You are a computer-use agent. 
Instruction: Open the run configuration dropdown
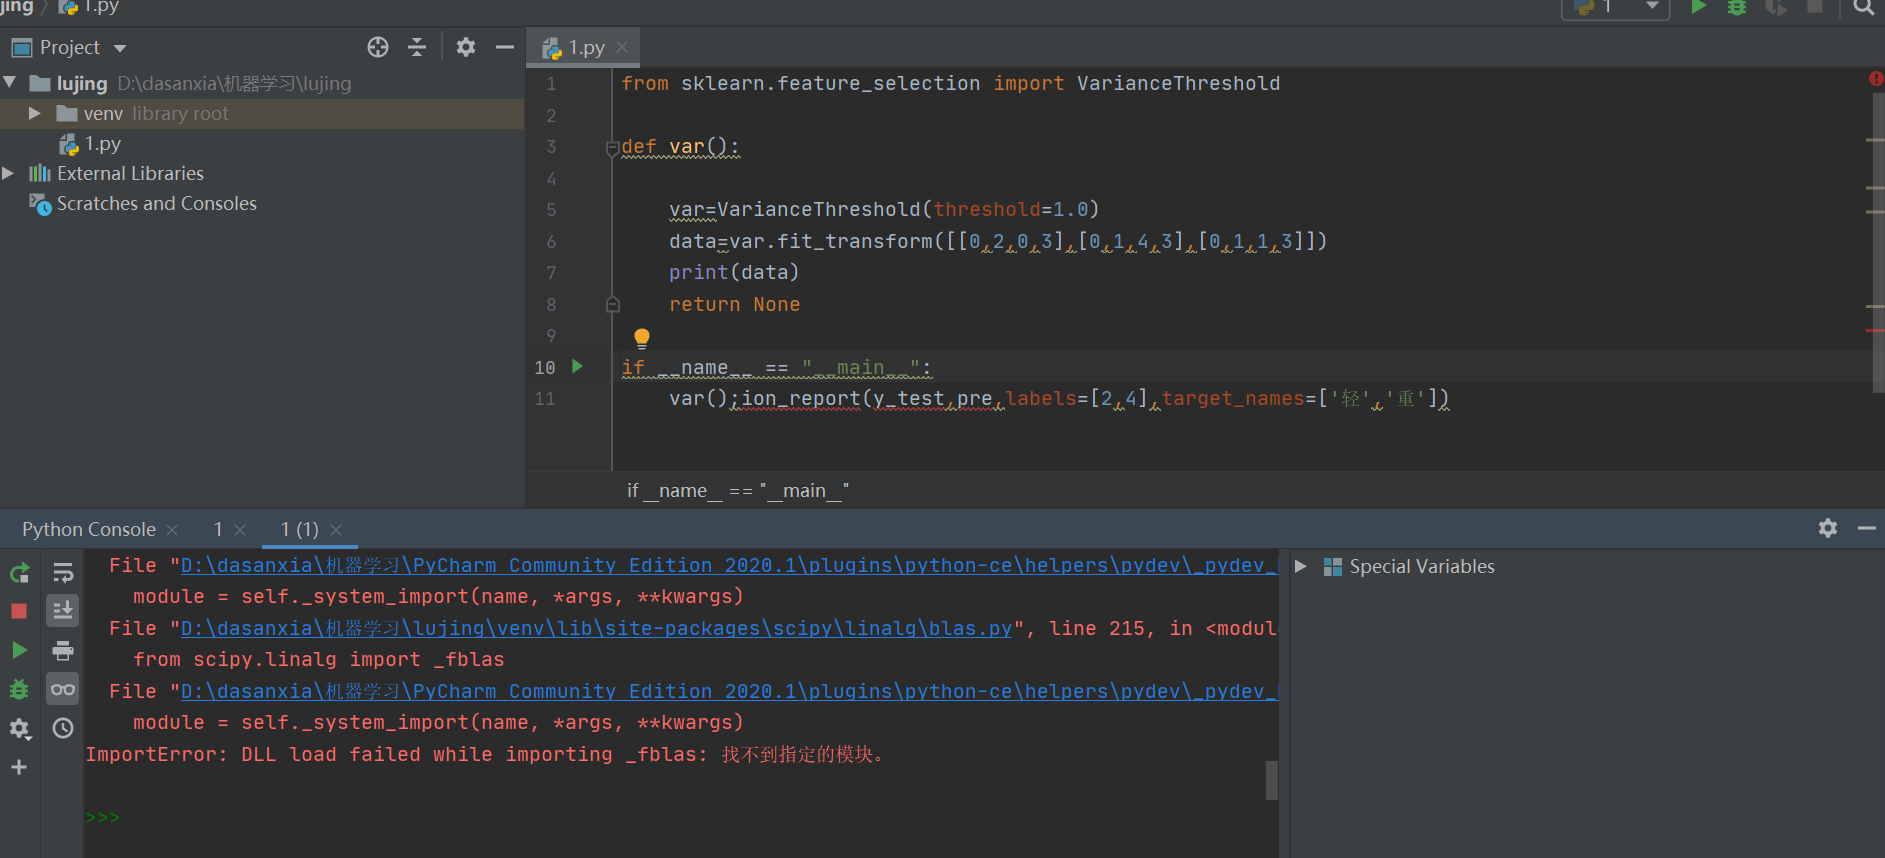1616,8
